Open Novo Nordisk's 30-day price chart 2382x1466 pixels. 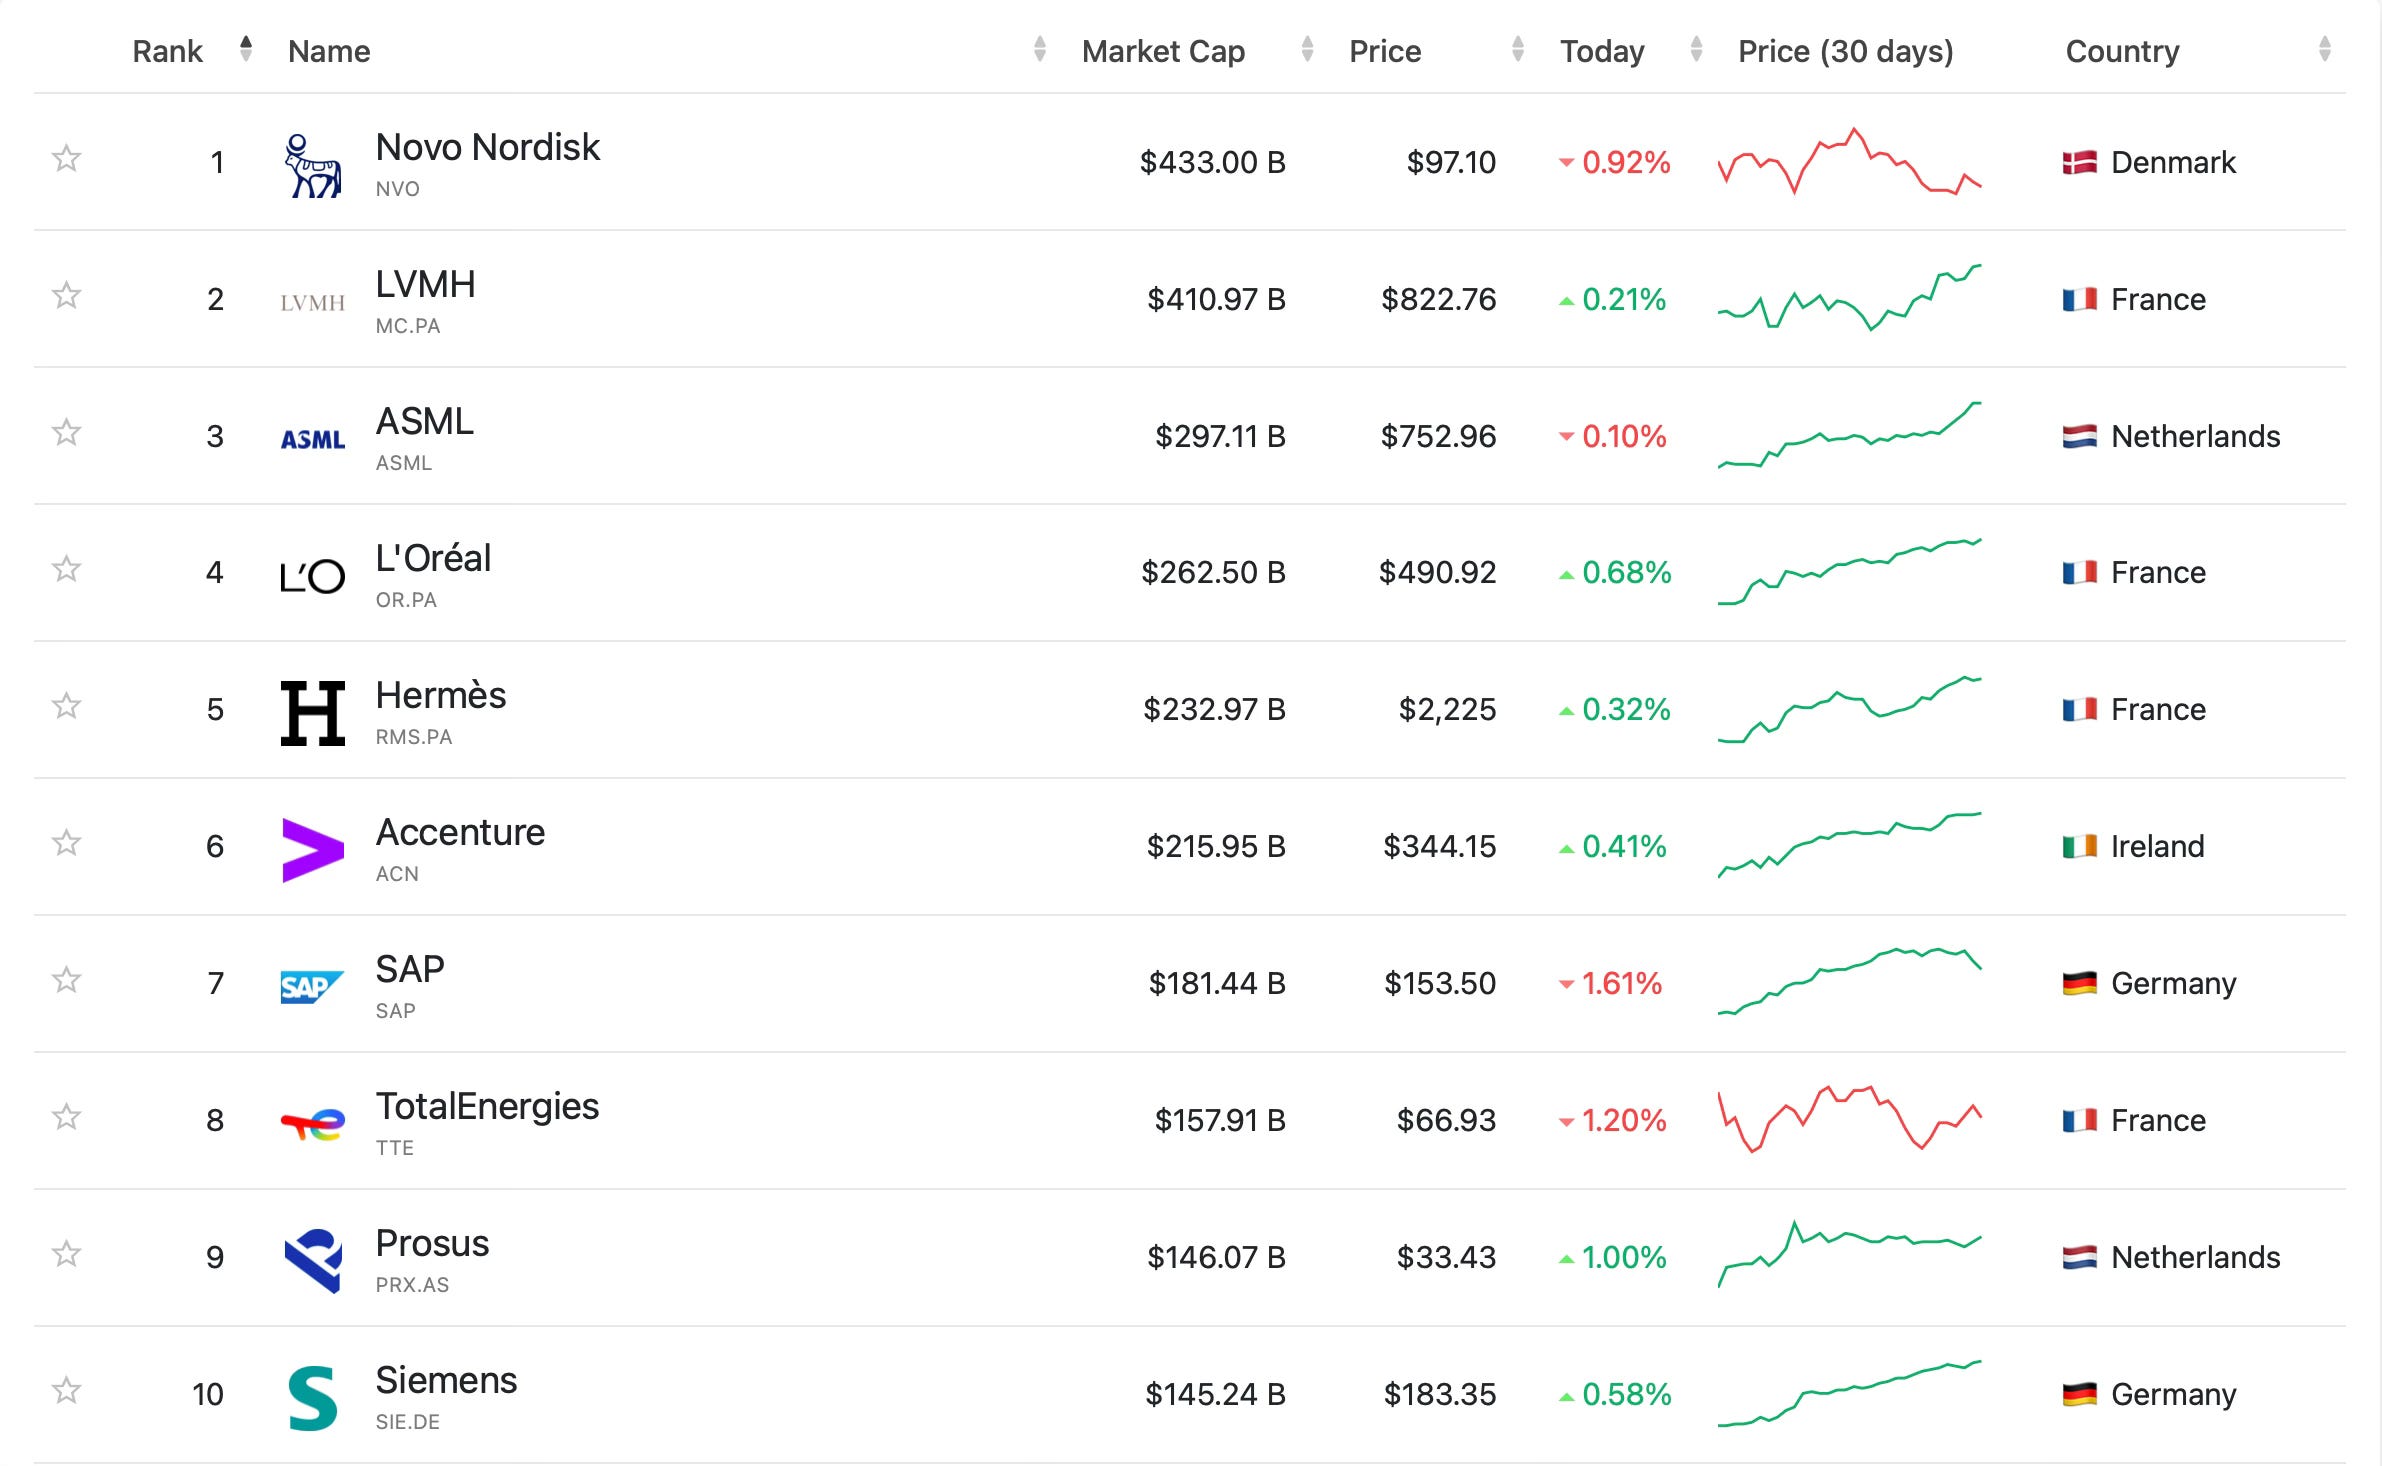point(1849,161)
